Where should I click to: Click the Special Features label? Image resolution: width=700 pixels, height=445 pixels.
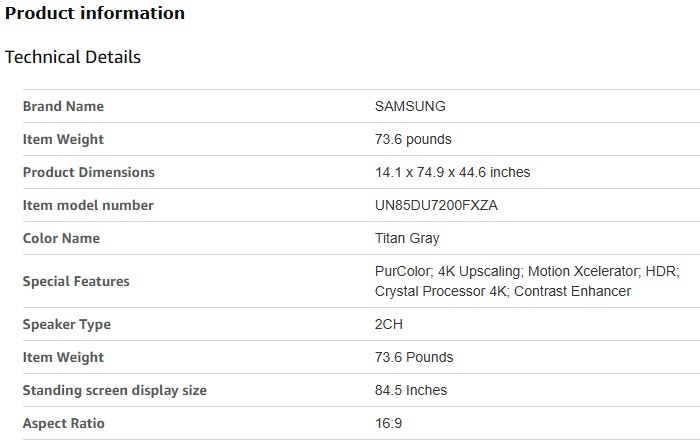click(76, 281)
